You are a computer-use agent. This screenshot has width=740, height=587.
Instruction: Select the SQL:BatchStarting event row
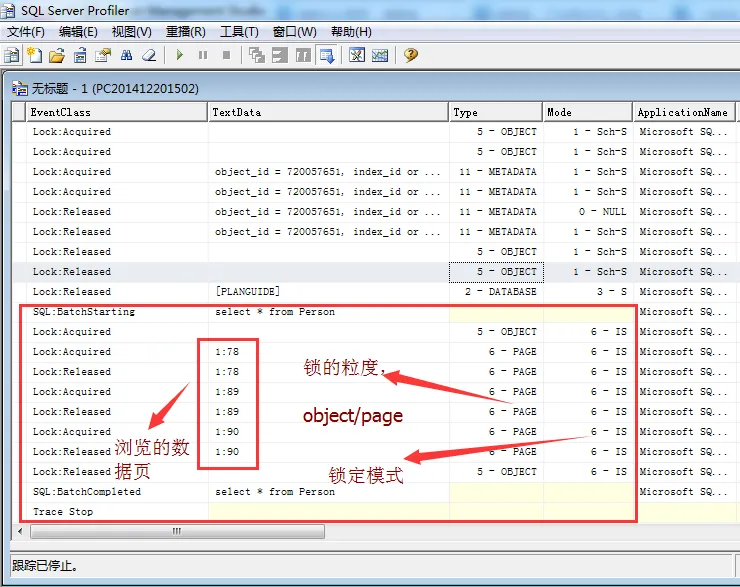click(x=374, y=312)
